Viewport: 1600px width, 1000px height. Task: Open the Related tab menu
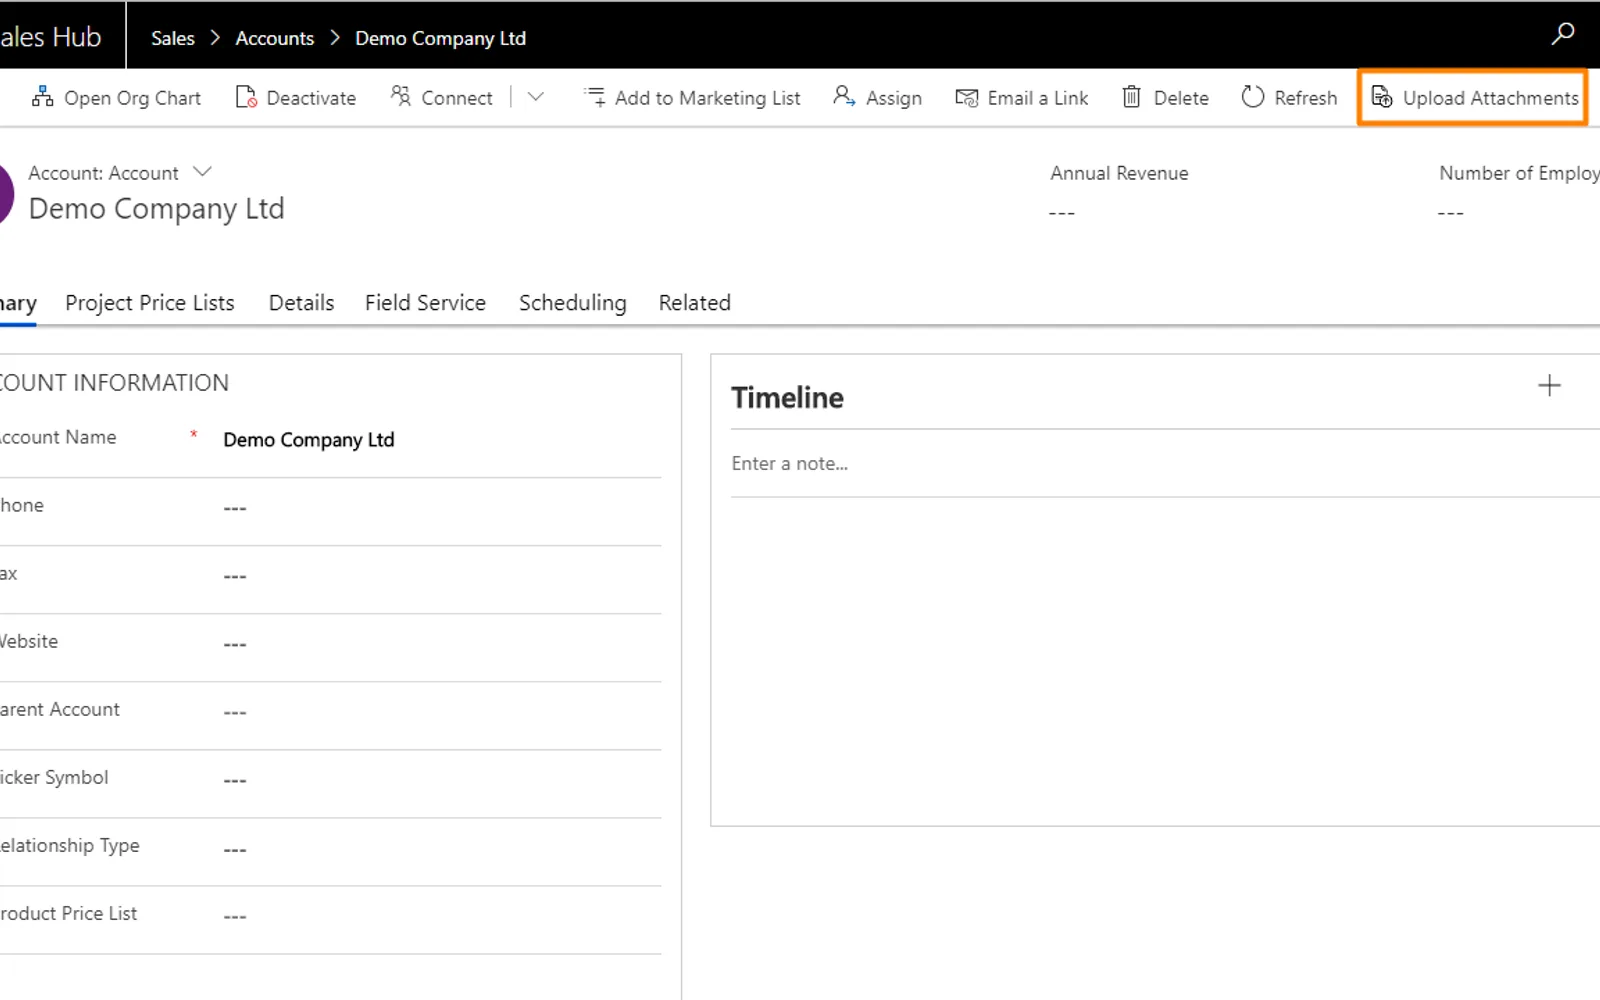coord(694,303)
